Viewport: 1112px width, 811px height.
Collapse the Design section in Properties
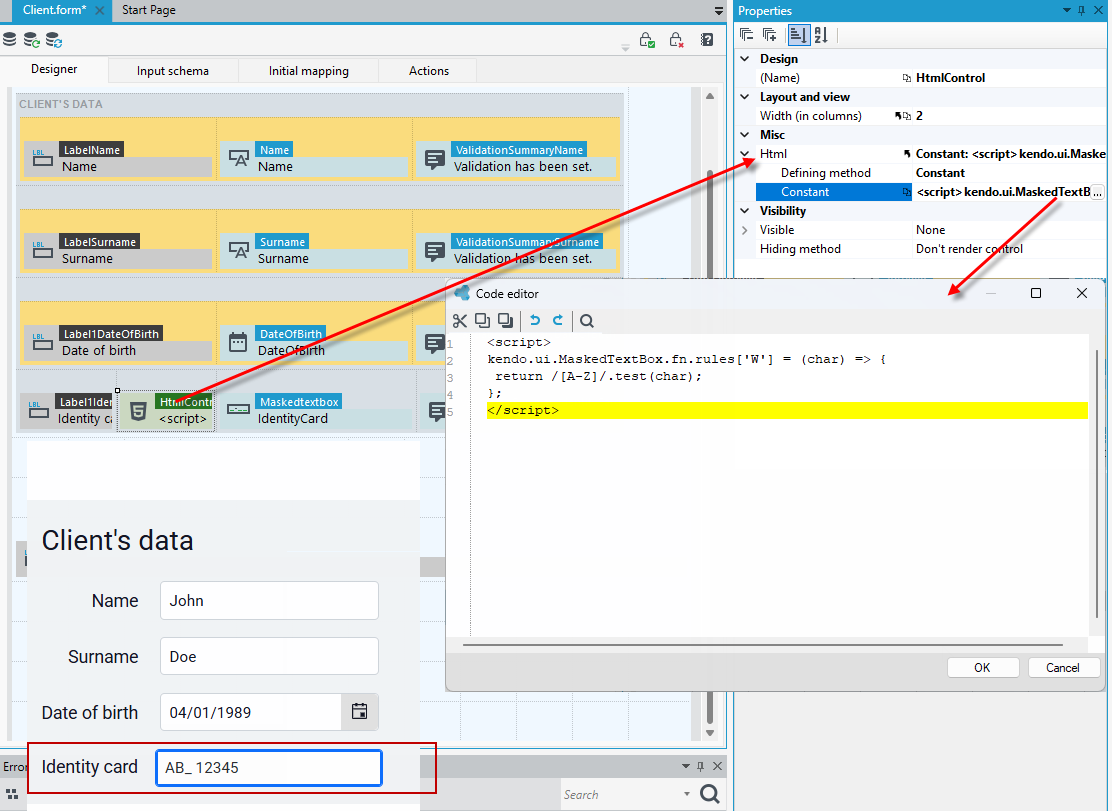click(x=745, y=59)
